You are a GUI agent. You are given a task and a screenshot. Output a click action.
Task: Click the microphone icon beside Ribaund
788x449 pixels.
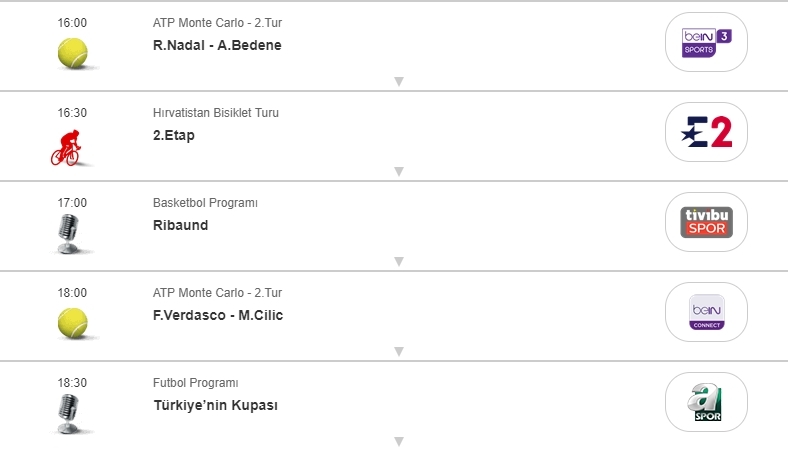click(67, 234)
